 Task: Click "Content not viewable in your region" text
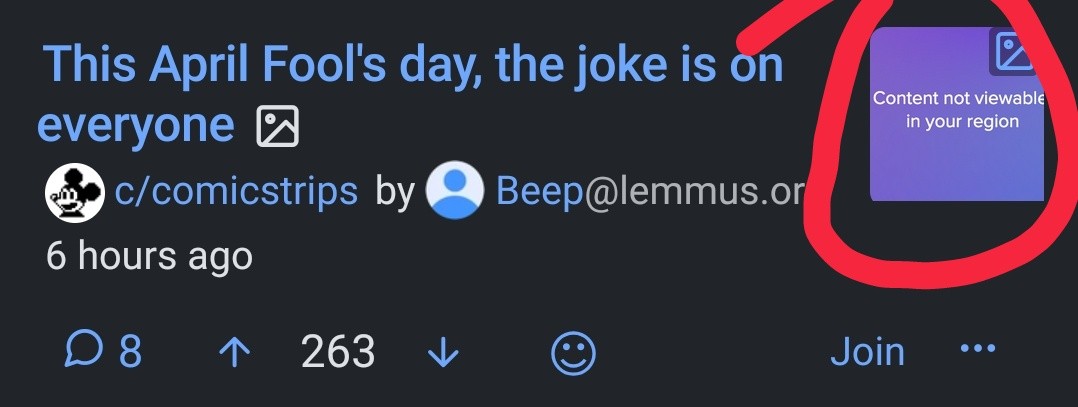(959, 110)
